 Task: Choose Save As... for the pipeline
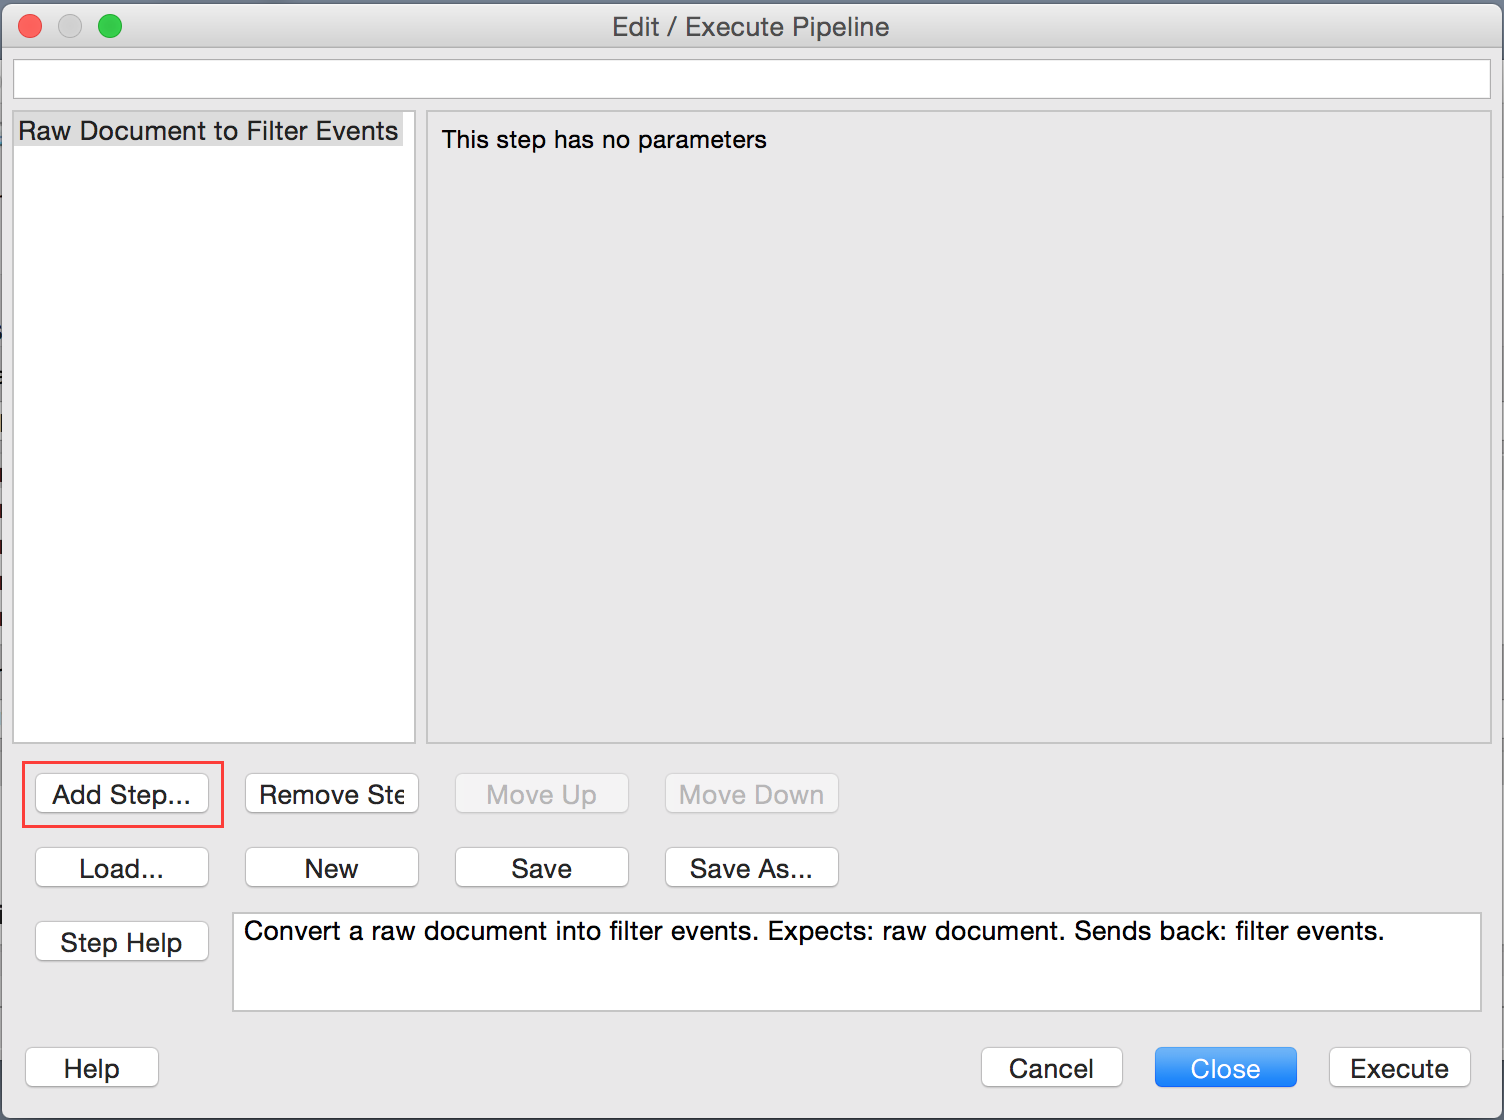tap(751, 868)
